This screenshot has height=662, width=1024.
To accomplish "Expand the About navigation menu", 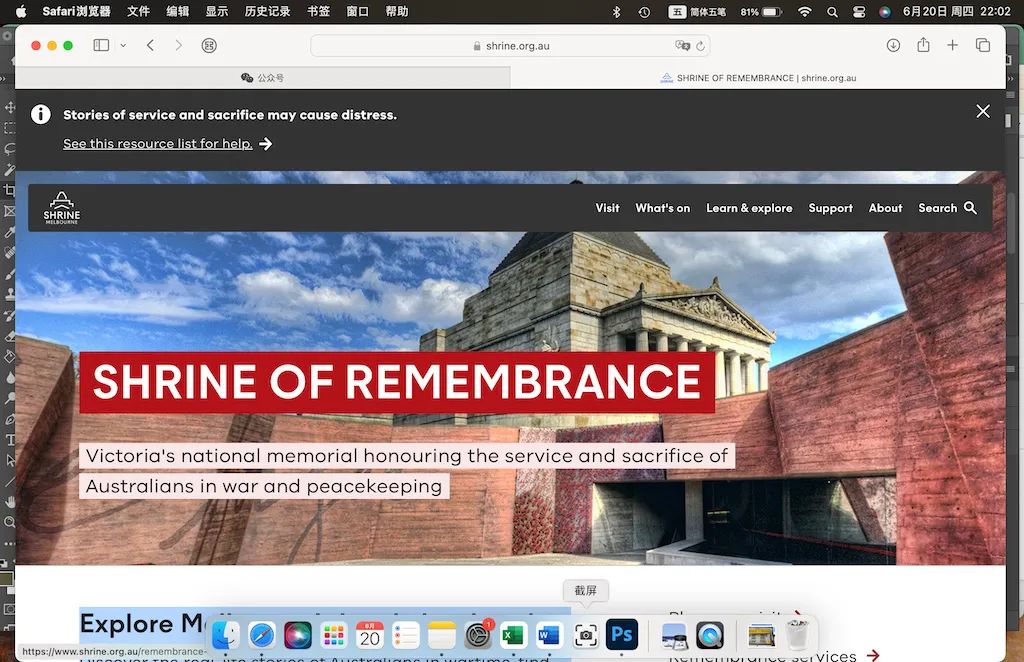I will tap(886, 208).
